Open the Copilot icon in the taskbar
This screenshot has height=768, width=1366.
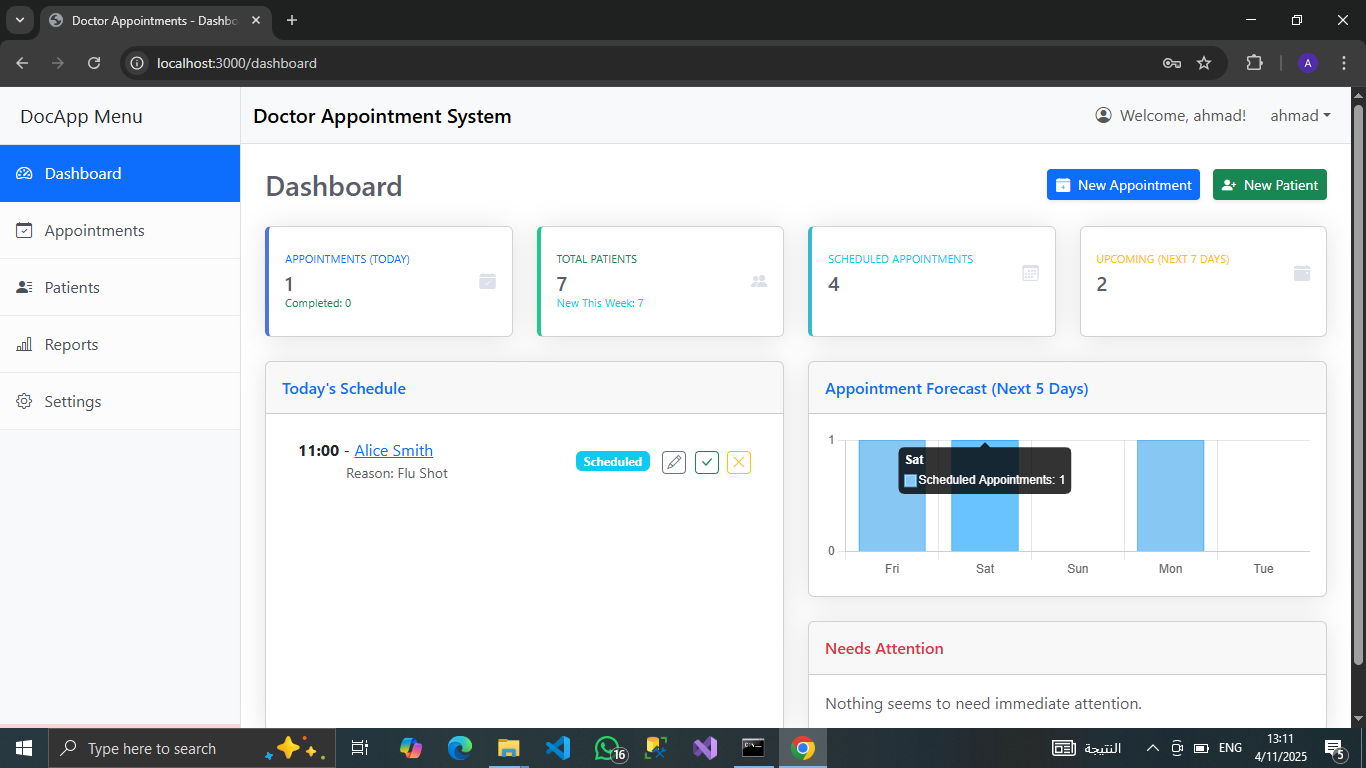click(411, 748)
